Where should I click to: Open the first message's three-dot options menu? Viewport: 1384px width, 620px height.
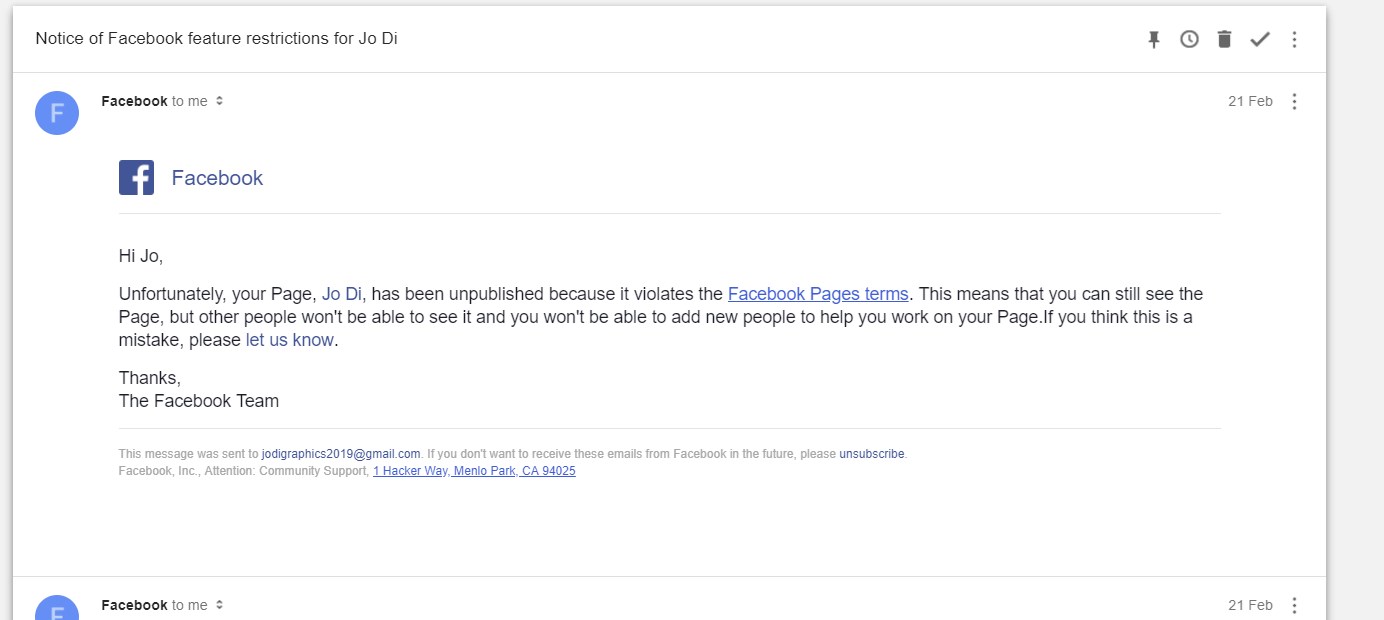pos(1294,101)
